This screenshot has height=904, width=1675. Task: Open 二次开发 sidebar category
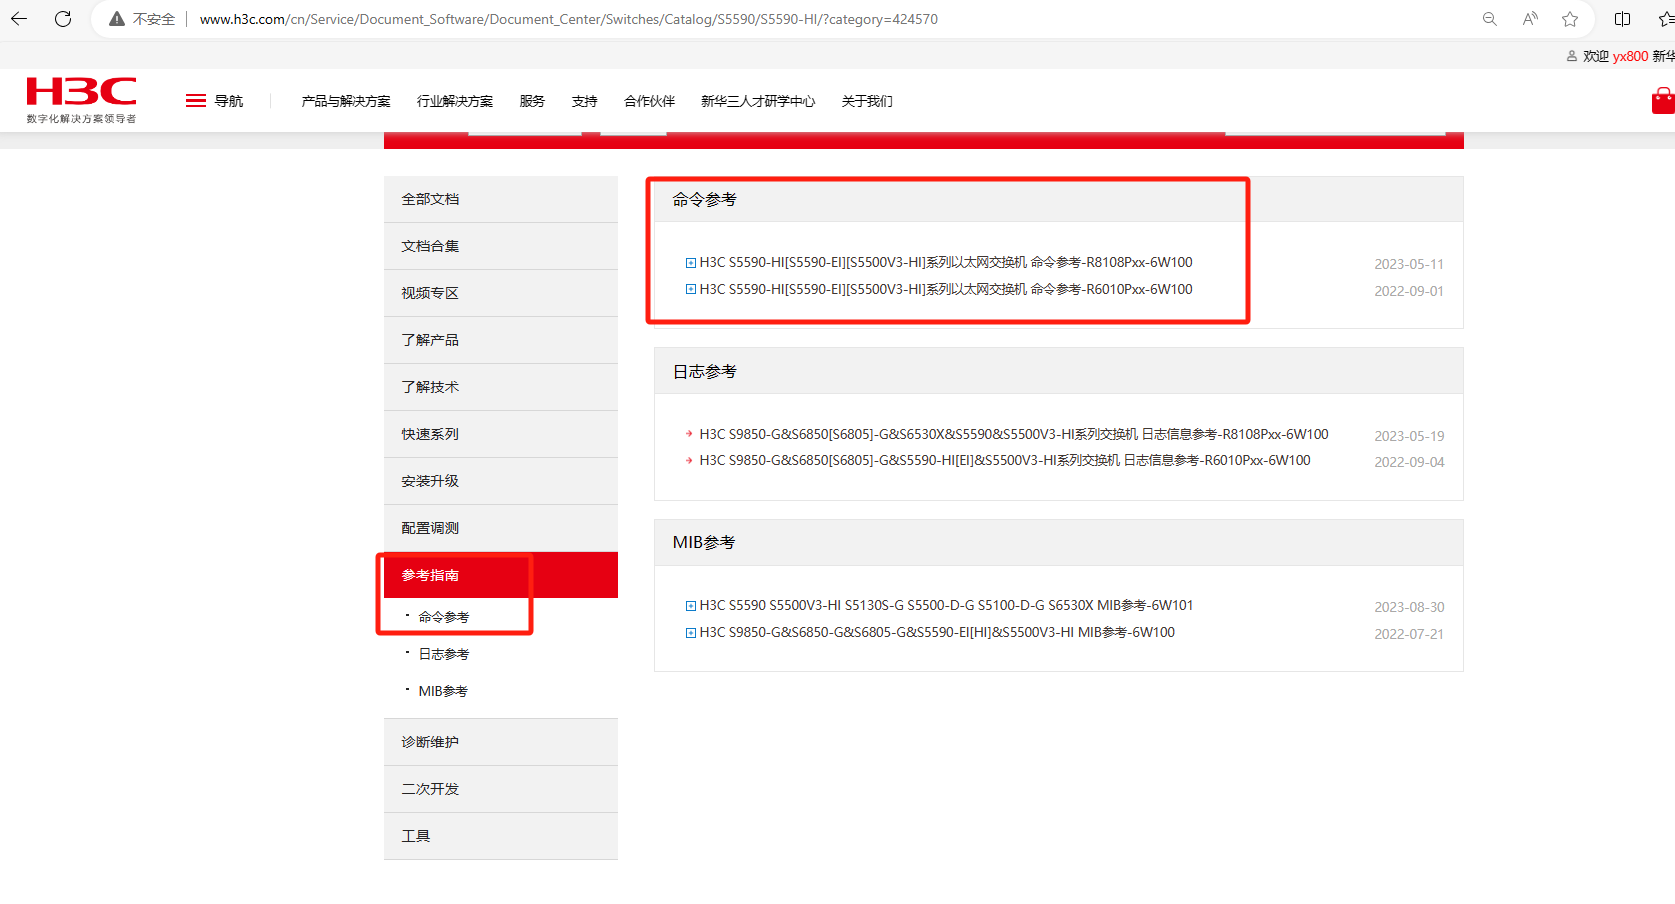tap(501, 789)
